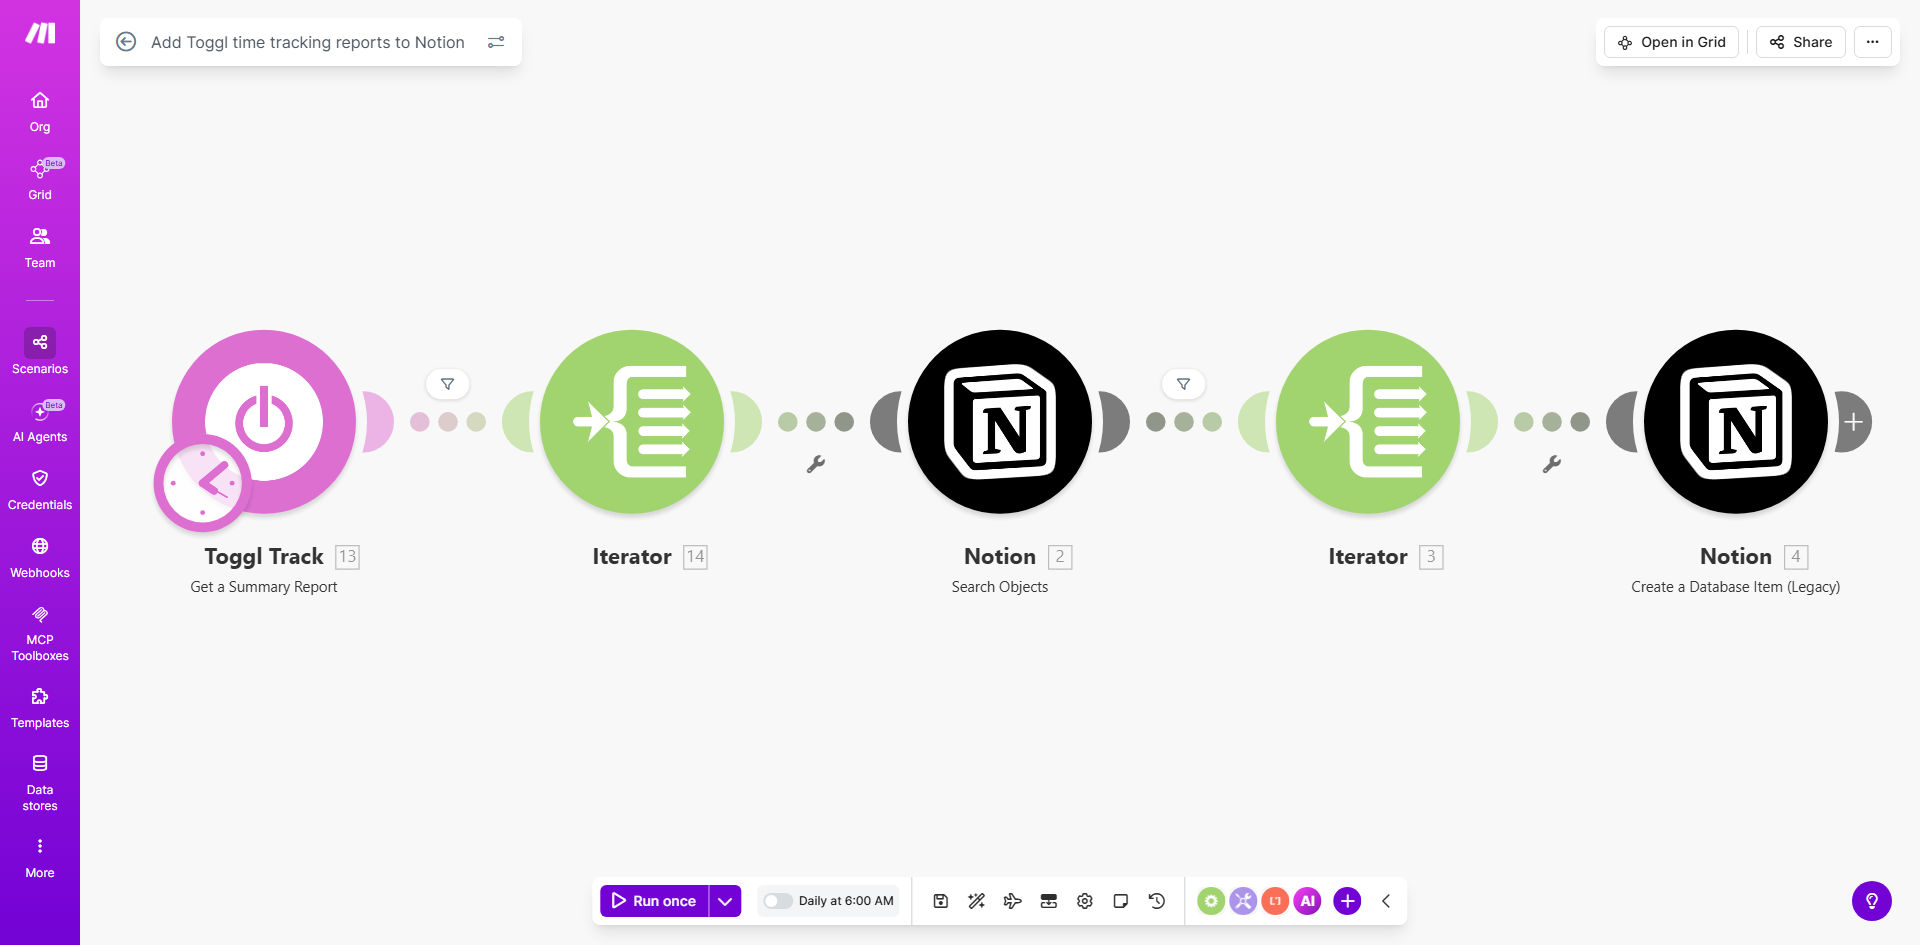Open the AI tools icon
1920x945 pixels.
pos(1307,901)
